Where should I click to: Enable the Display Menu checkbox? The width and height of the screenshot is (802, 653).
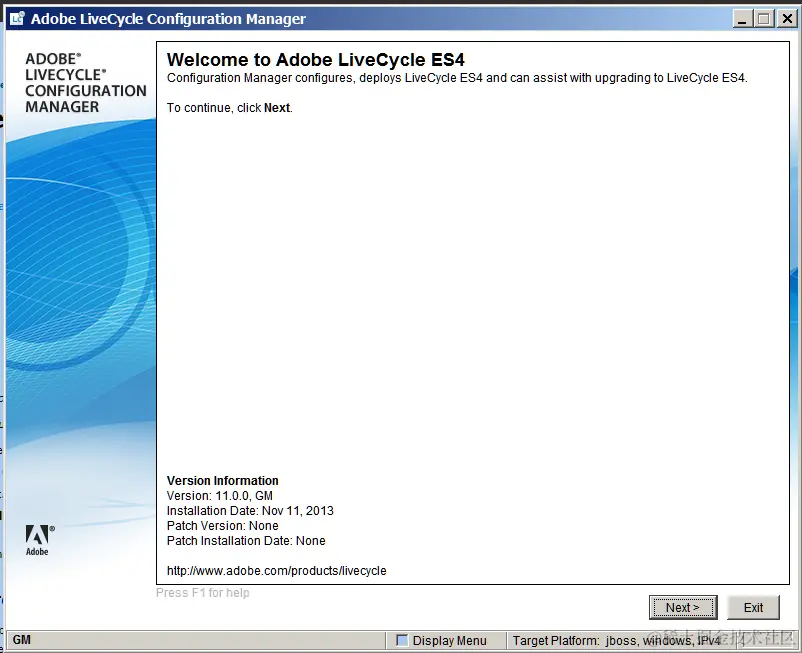(403, 640)
